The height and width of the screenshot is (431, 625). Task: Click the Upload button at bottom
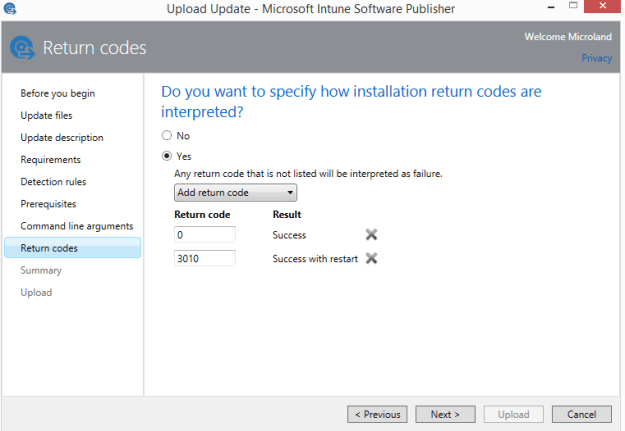click(x=513, y=414)
